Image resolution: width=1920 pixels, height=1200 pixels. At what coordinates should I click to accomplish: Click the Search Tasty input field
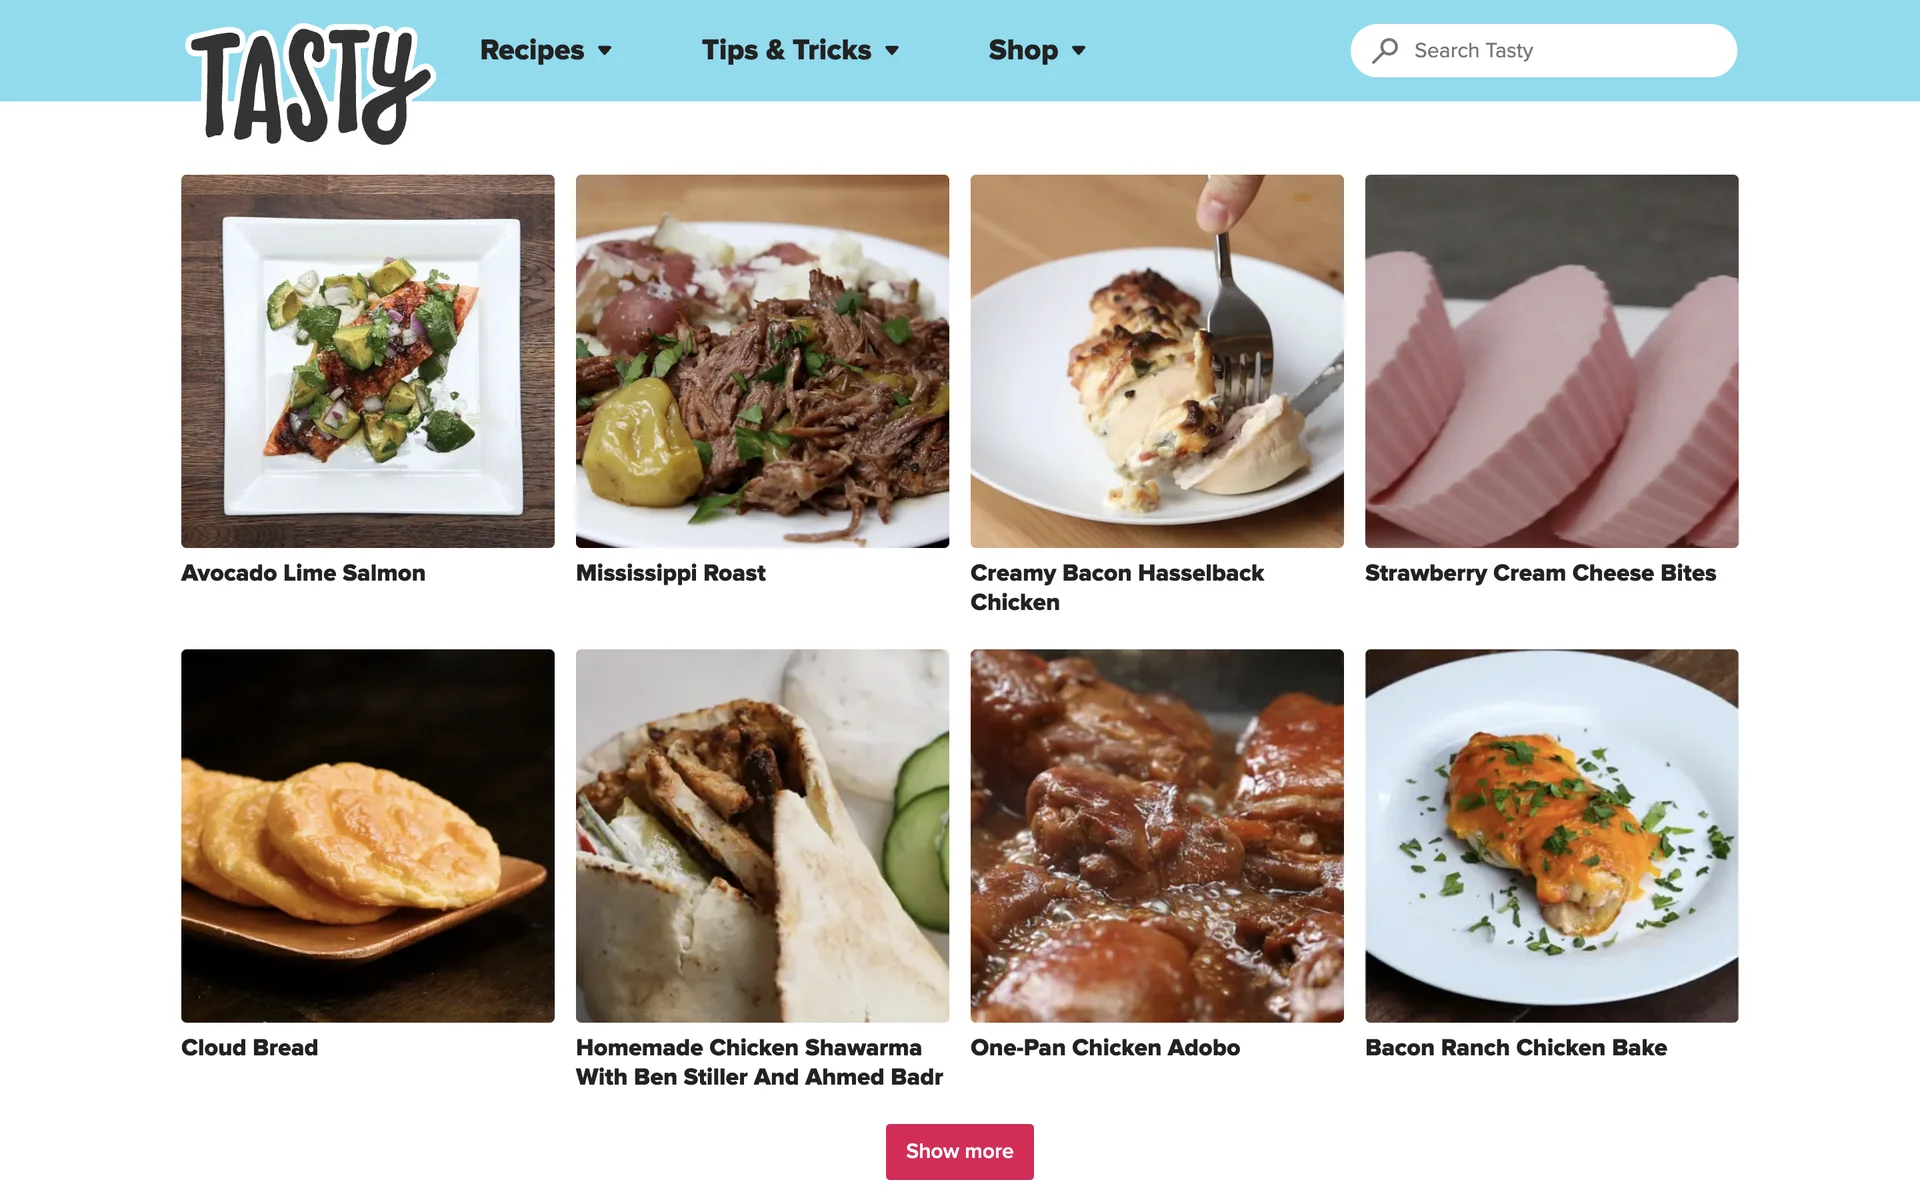pyautogui.click(x=1544, y=51)
